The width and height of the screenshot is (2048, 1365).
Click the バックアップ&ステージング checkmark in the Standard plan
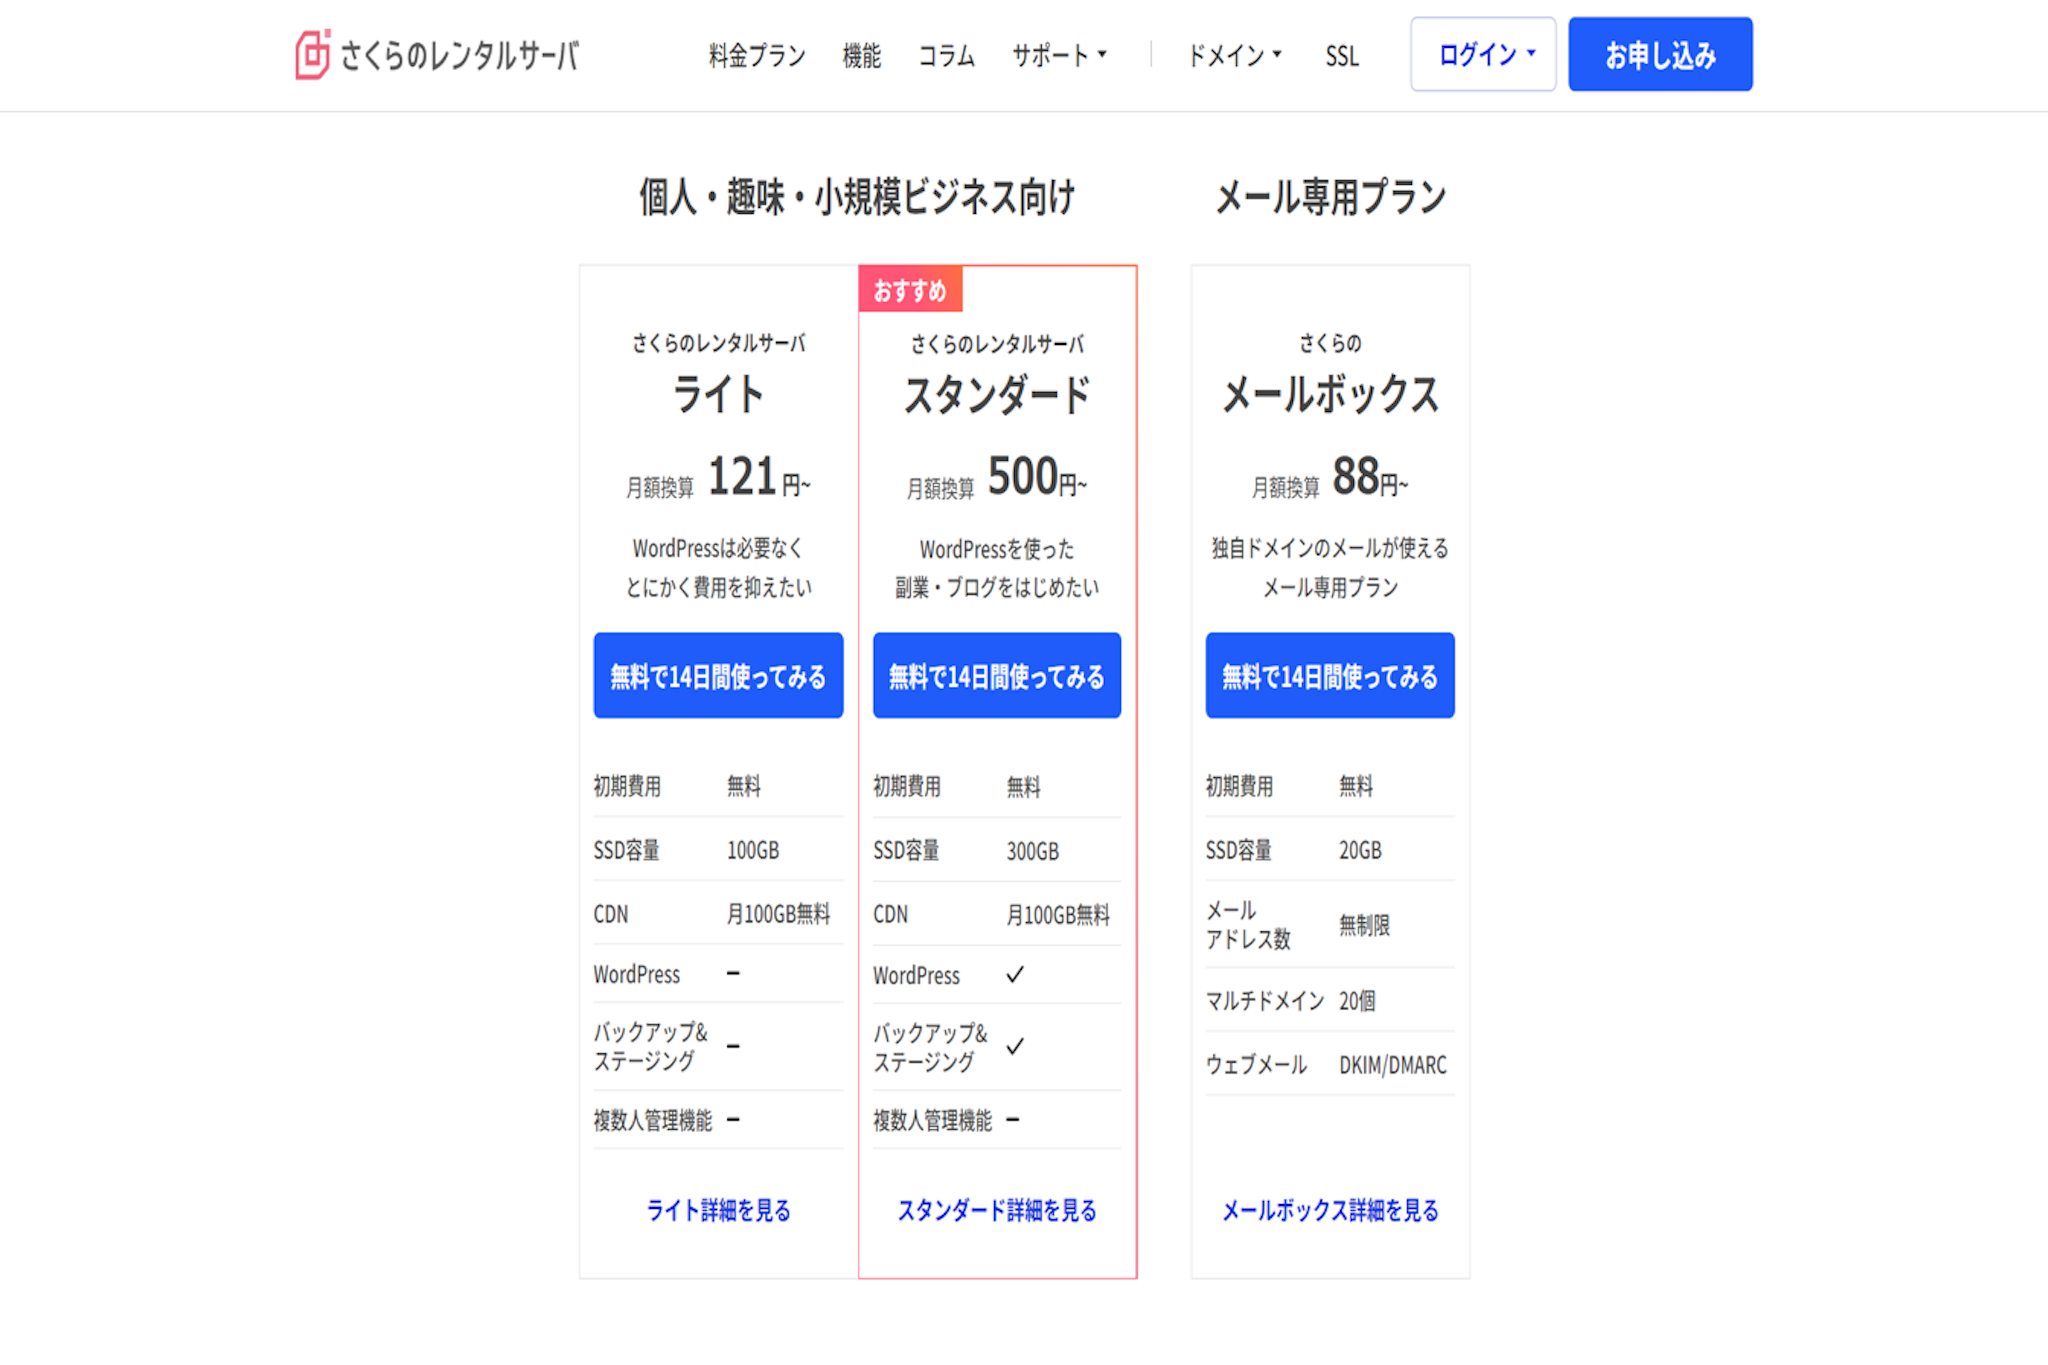(1015, 1046)
